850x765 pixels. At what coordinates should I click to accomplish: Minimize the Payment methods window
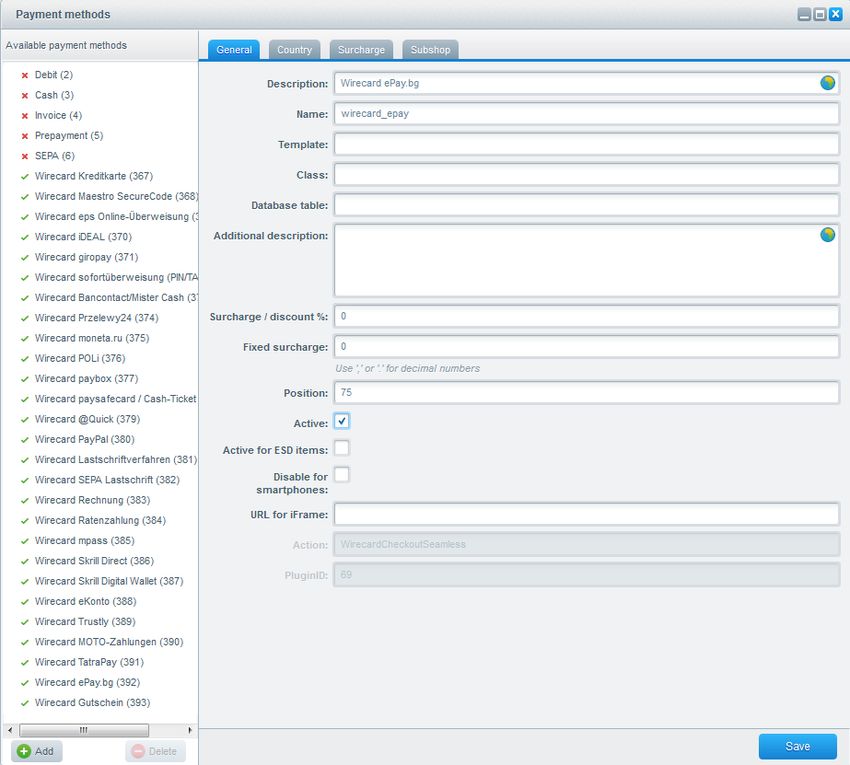pos(804,15)
